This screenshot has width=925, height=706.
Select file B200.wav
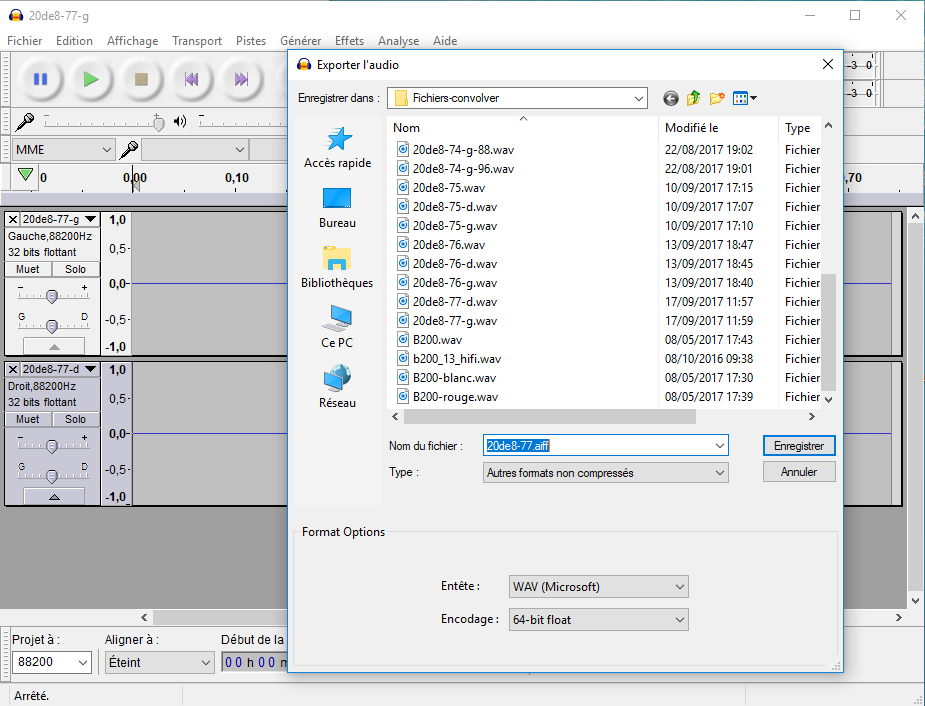coord(437,340)
